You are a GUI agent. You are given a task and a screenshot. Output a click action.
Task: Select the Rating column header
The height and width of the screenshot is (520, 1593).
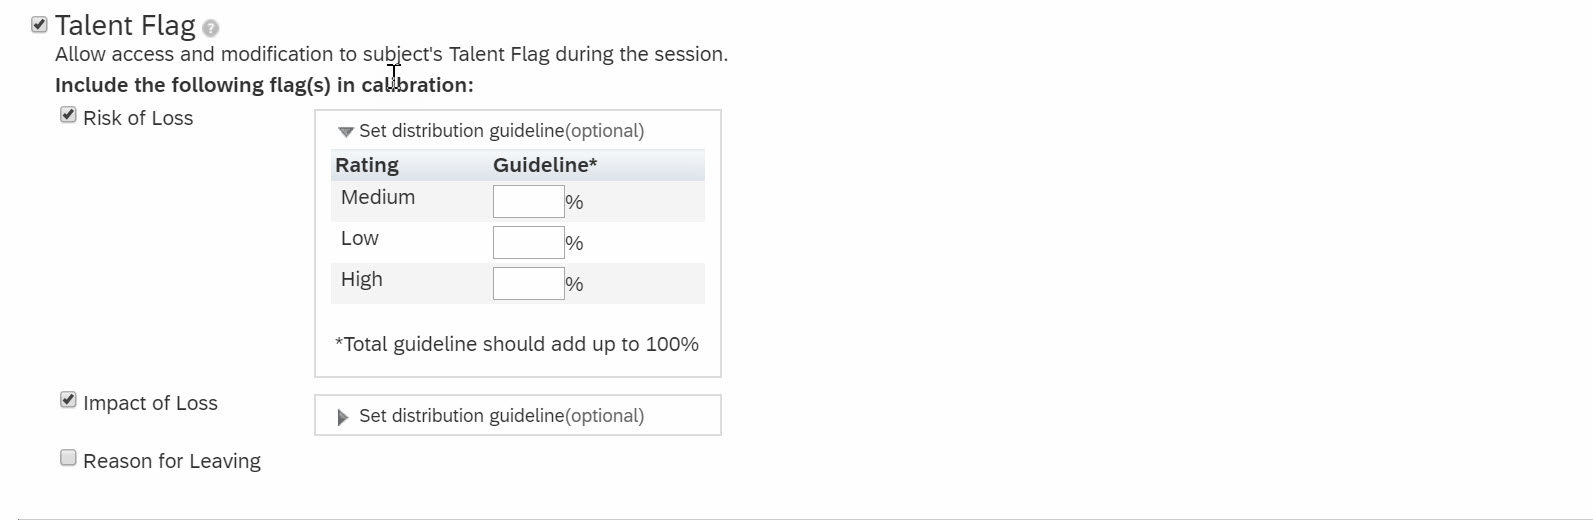(367, 165)
